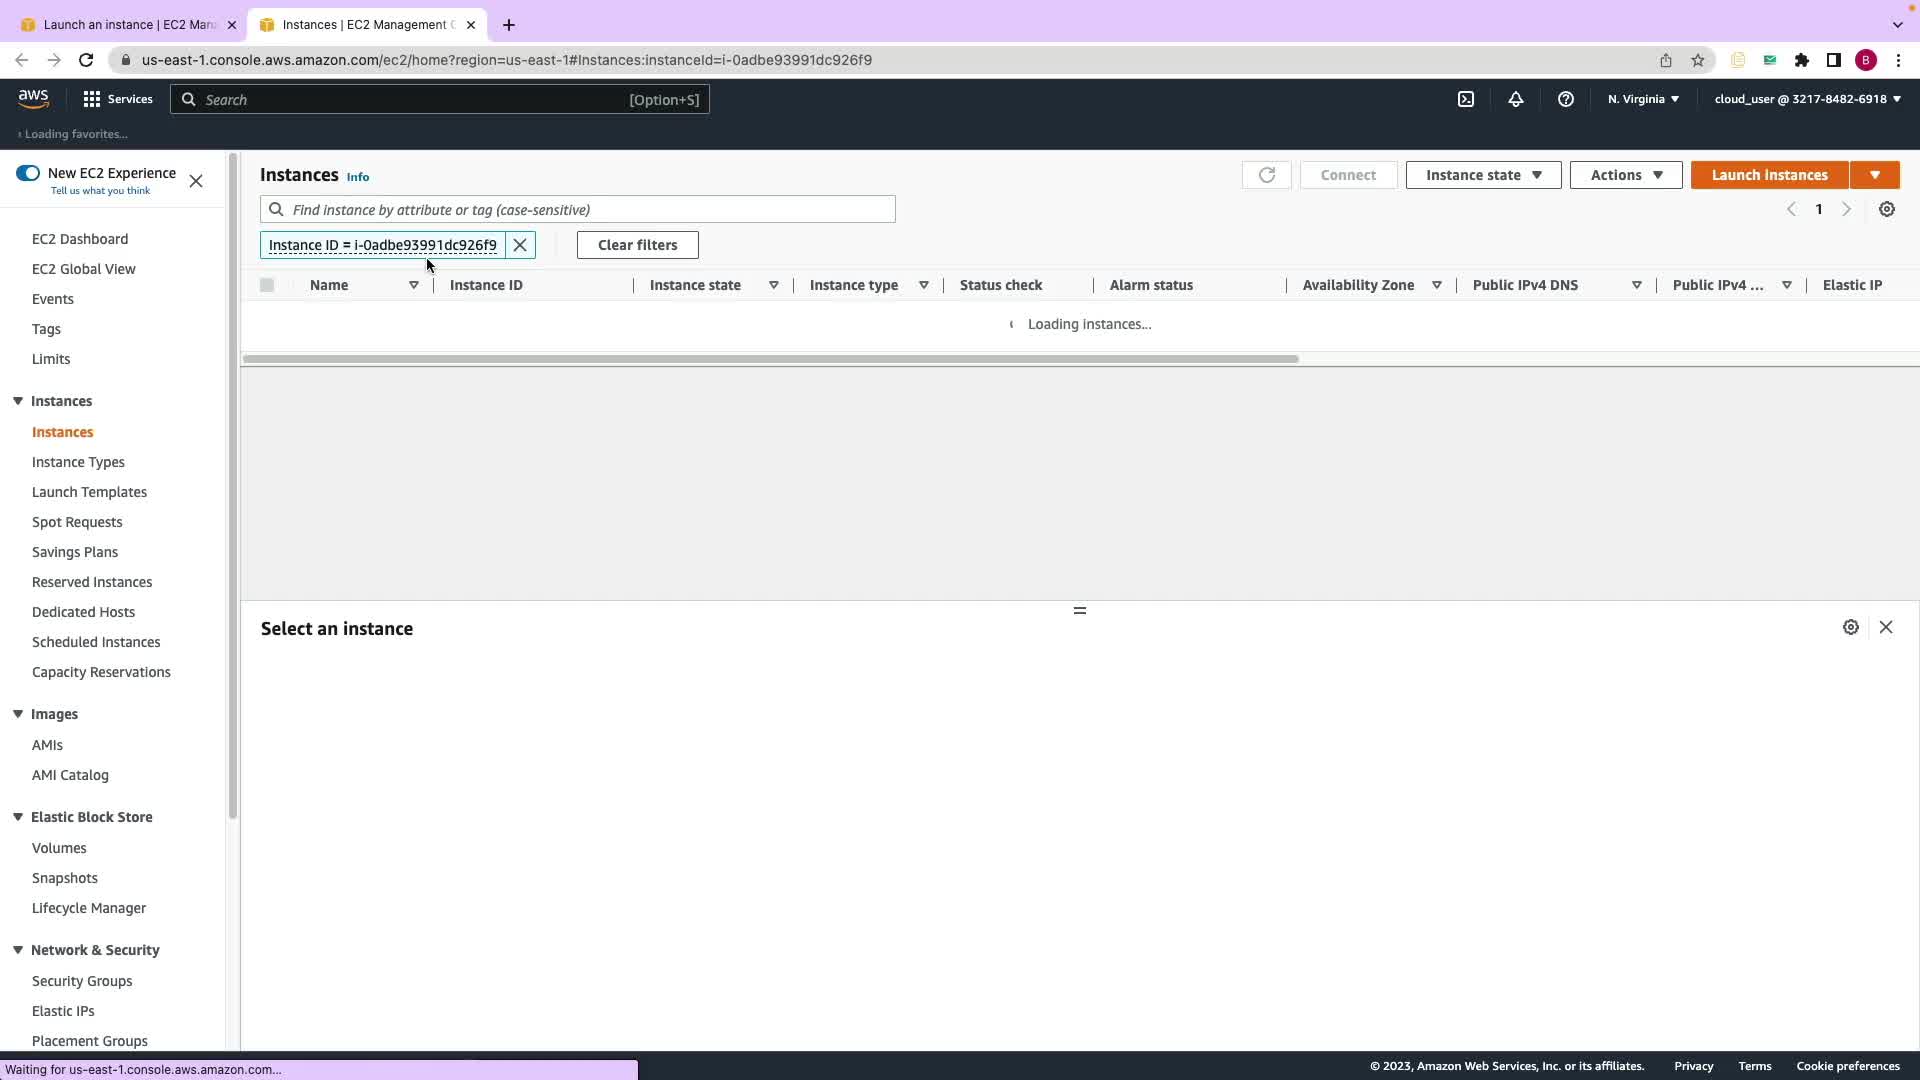This screenshot has width=1920, height=1080.
Task: Click the AWS logo home icon
Action: 33,98
